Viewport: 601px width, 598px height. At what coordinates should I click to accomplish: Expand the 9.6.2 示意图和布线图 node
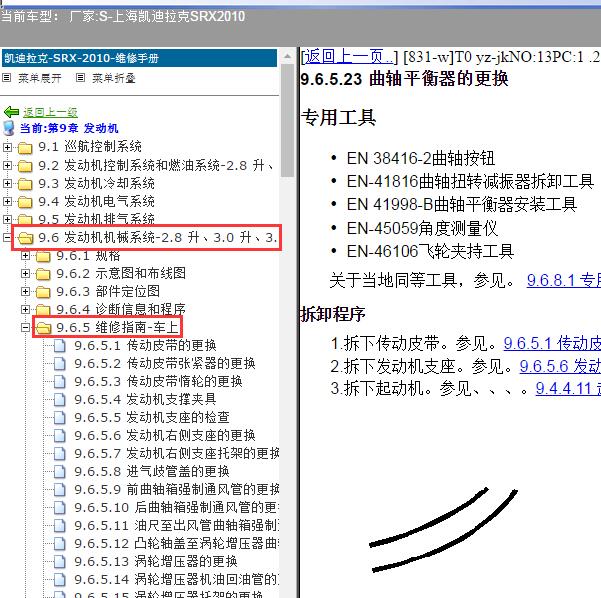[x=25, y=273]
